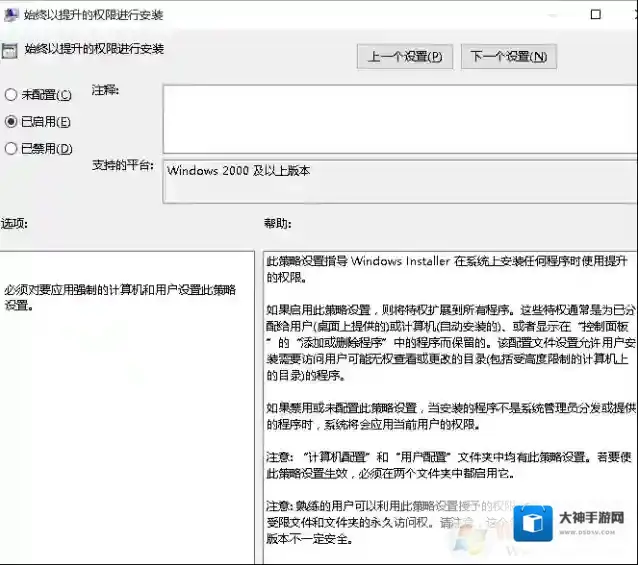Click the policy setting icon beside the heading
This screenshot has width=638, height=565.
tap(9, 51)
